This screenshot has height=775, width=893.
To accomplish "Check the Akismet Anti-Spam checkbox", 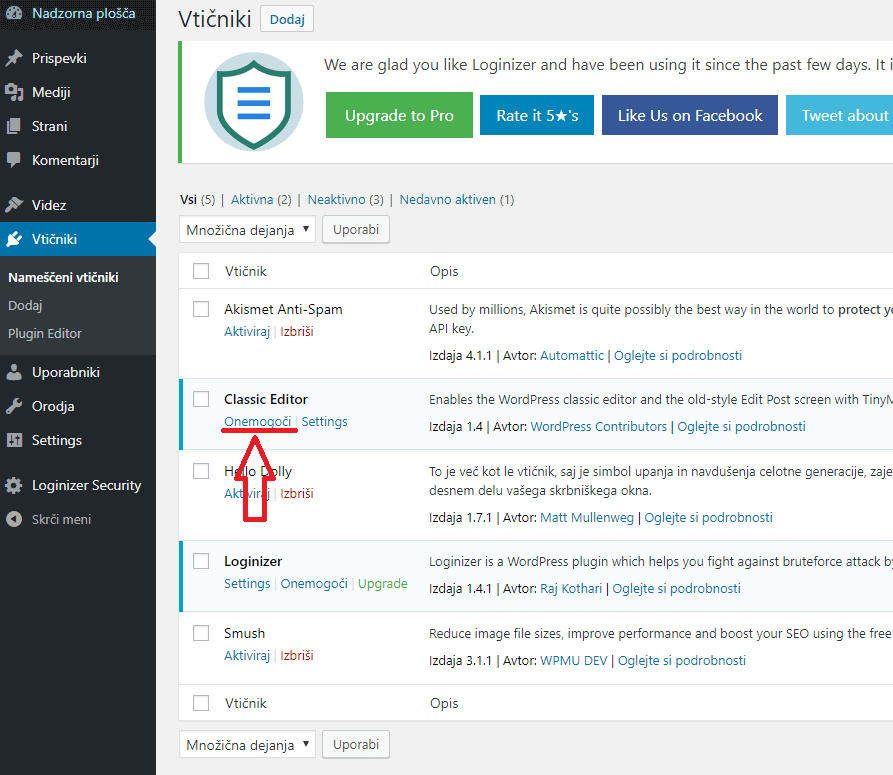I will [x=201, y=309].
